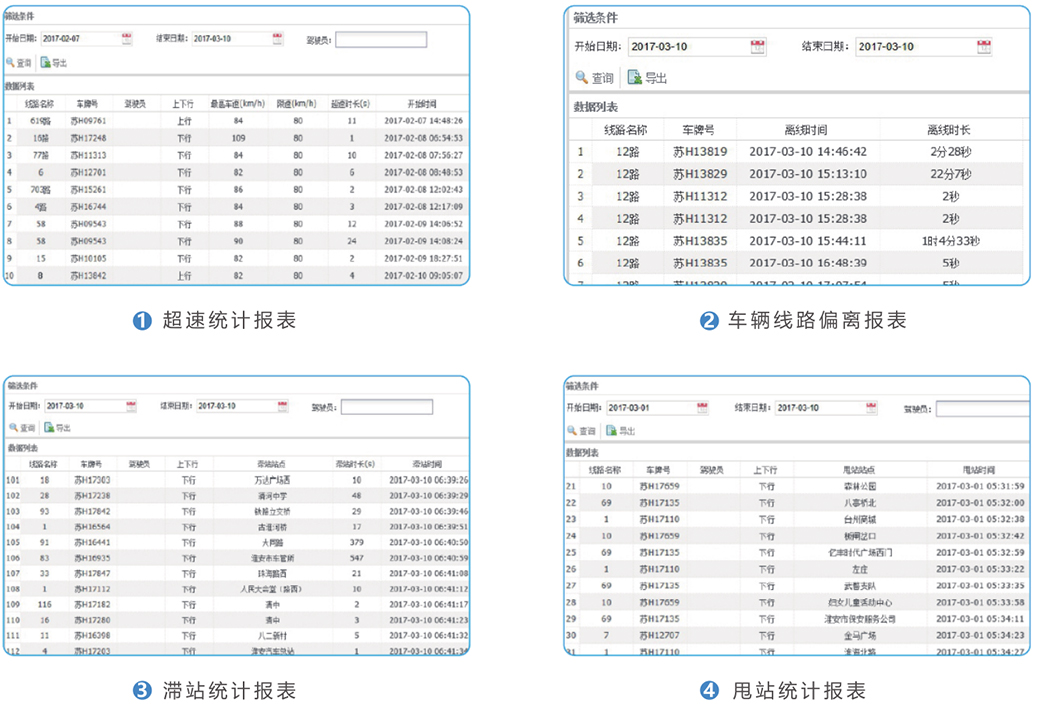Focus the 驾驶员 field in 超速统计报表 panel
Viewport: 1038px width, 711px height.
[x=380, y=40]
